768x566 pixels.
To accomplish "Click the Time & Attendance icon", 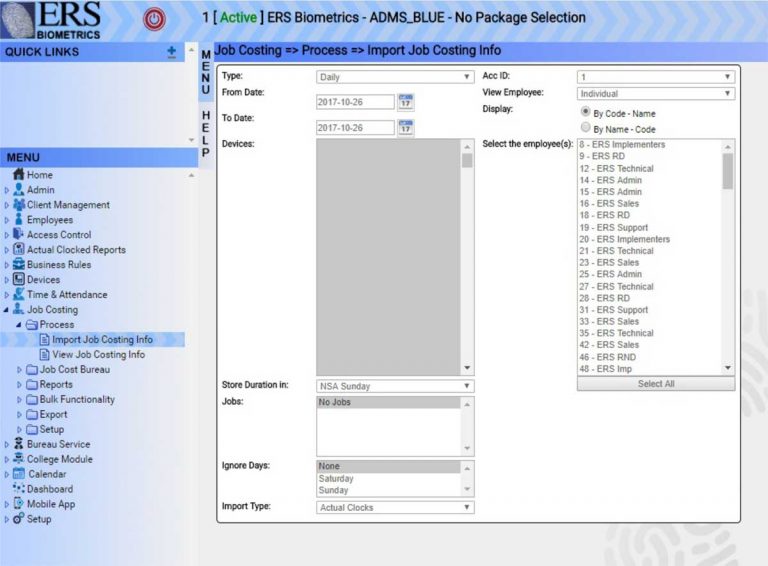I will 19,294.
